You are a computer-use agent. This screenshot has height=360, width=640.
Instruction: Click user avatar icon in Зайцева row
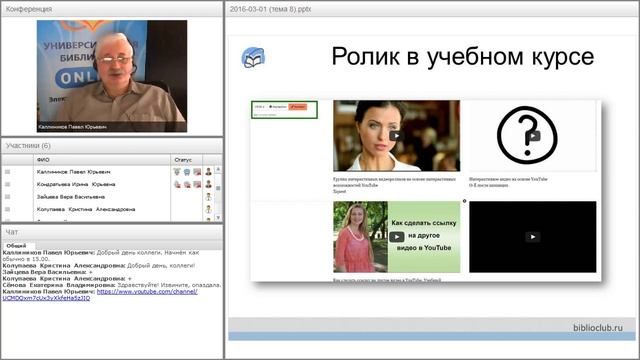[x=209, y=197]
